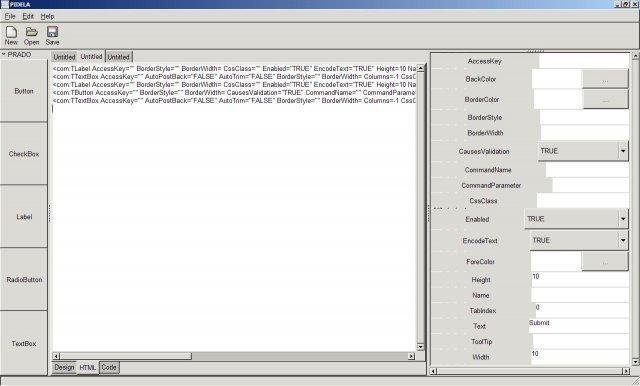640x386 pixels.
Task: Click the Open folder toolbar icon
Action: click(x=31, y=32)
